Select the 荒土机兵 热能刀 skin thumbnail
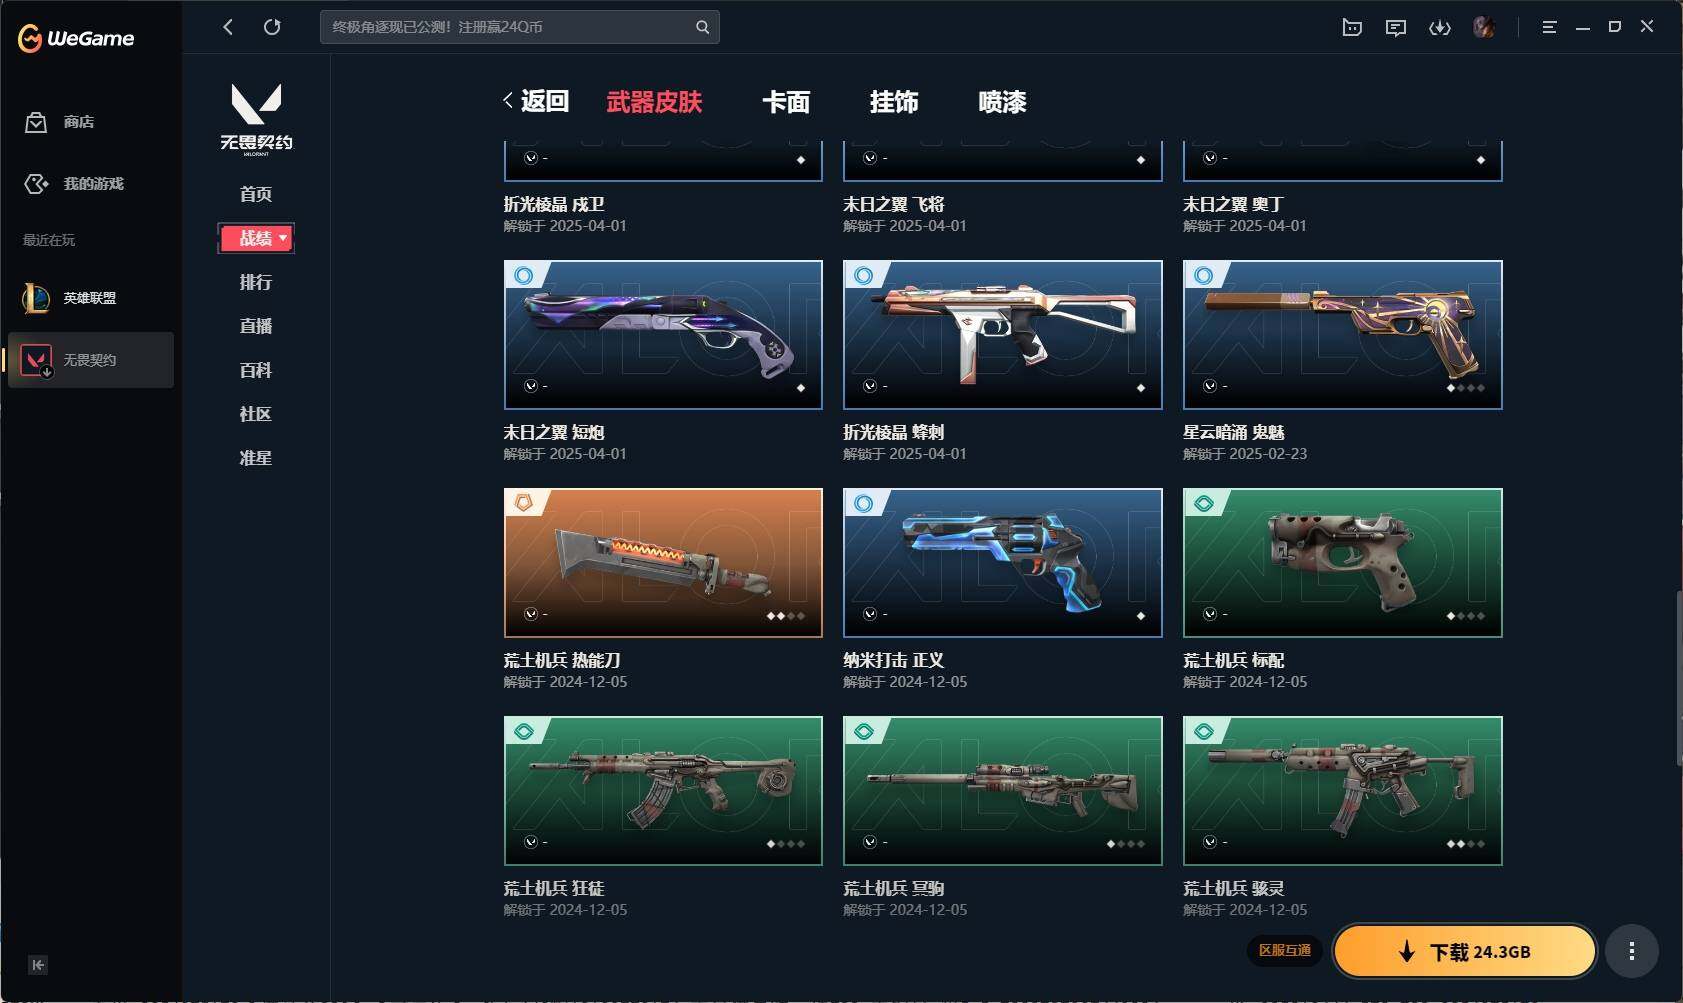The width and height of the screenshot is (1683, 1003). coord(663,563)
